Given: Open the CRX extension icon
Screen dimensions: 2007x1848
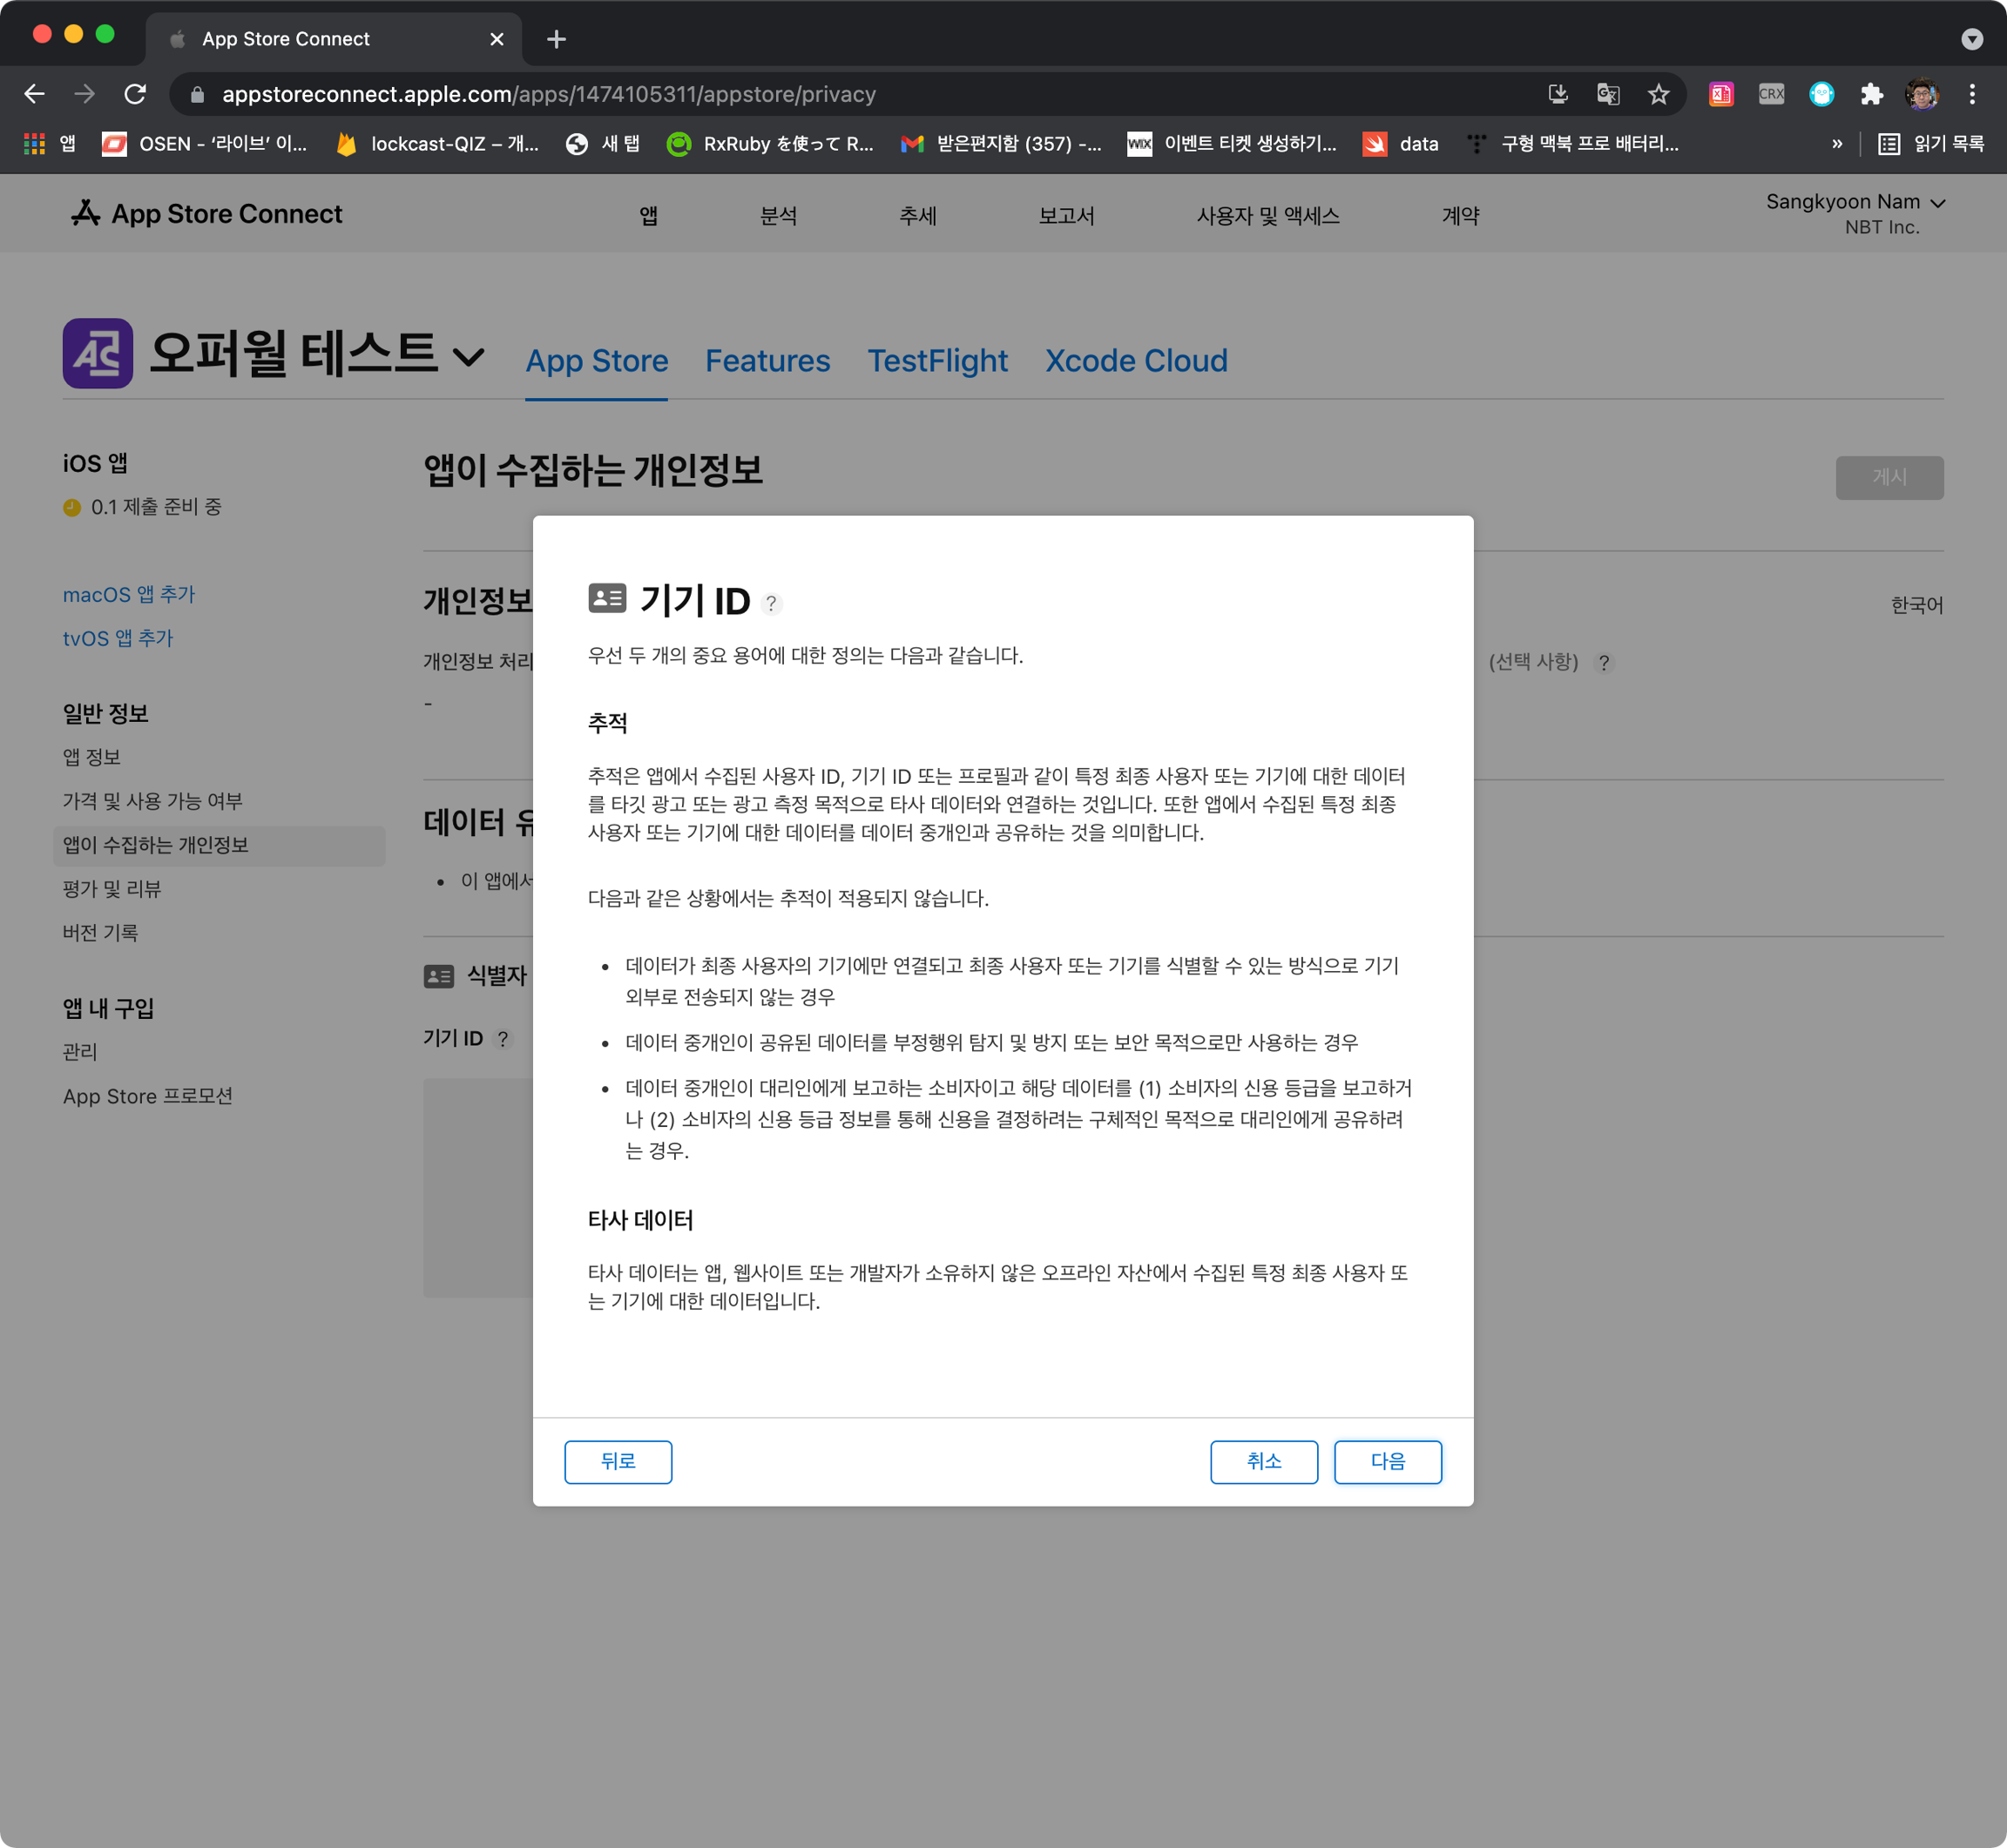Looking at the screenshot, I should (1771, 94).
